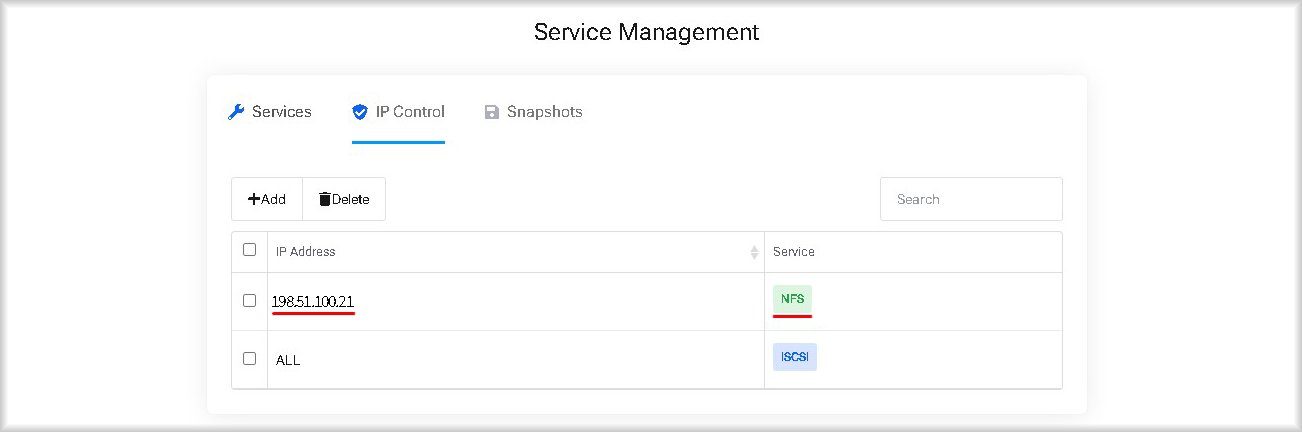Click the trash can Delete icon
1302x432 pixels.
[x=325, y=199]
